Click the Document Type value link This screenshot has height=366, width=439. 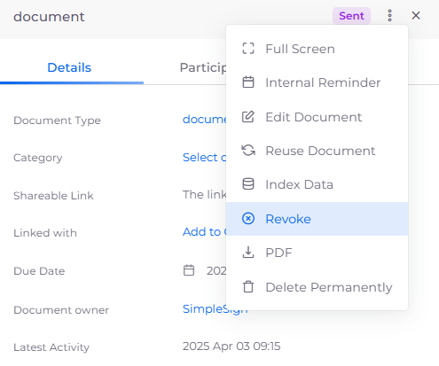pyautogui.click(x=204, y=119)
